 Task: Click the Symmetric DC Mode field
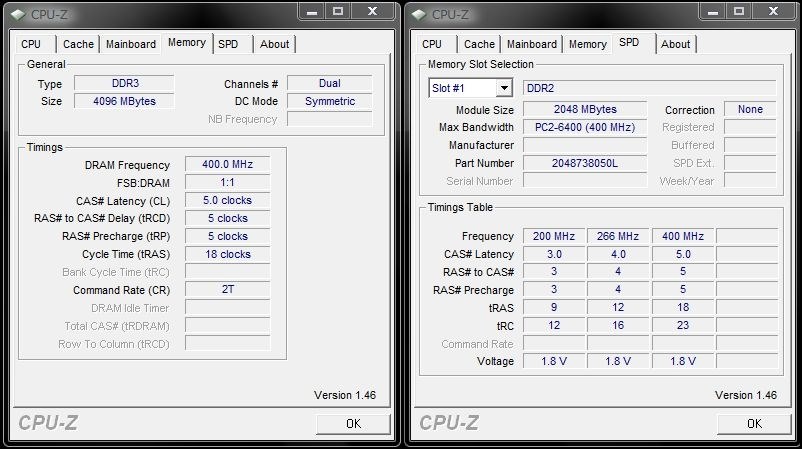[x=329, y=101]
